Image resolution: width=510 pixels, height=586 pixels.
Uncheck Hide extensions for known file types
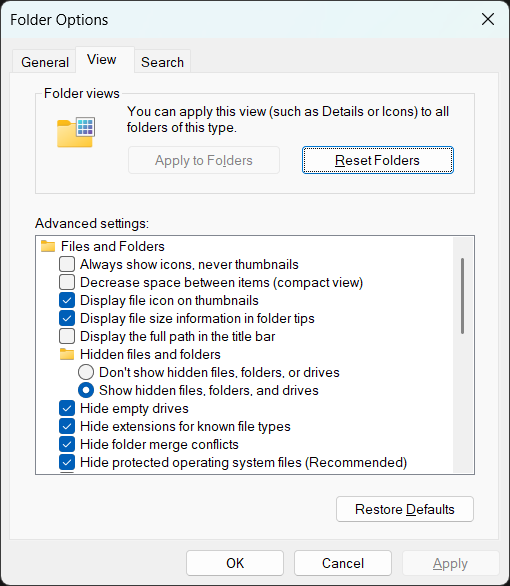pos(67,426)
